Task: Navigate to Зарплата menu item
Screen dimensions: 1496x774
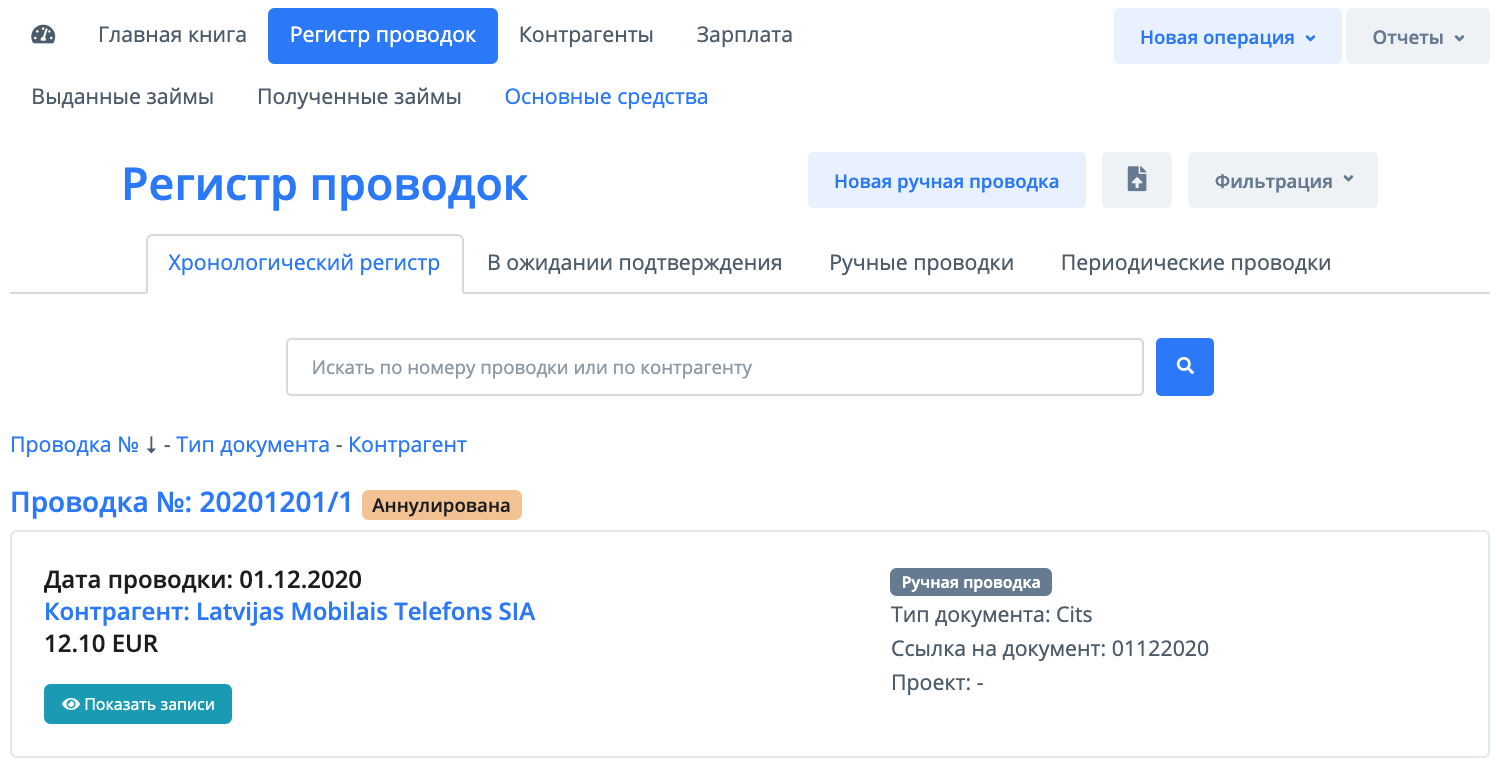Action: (x=744, y=35)
